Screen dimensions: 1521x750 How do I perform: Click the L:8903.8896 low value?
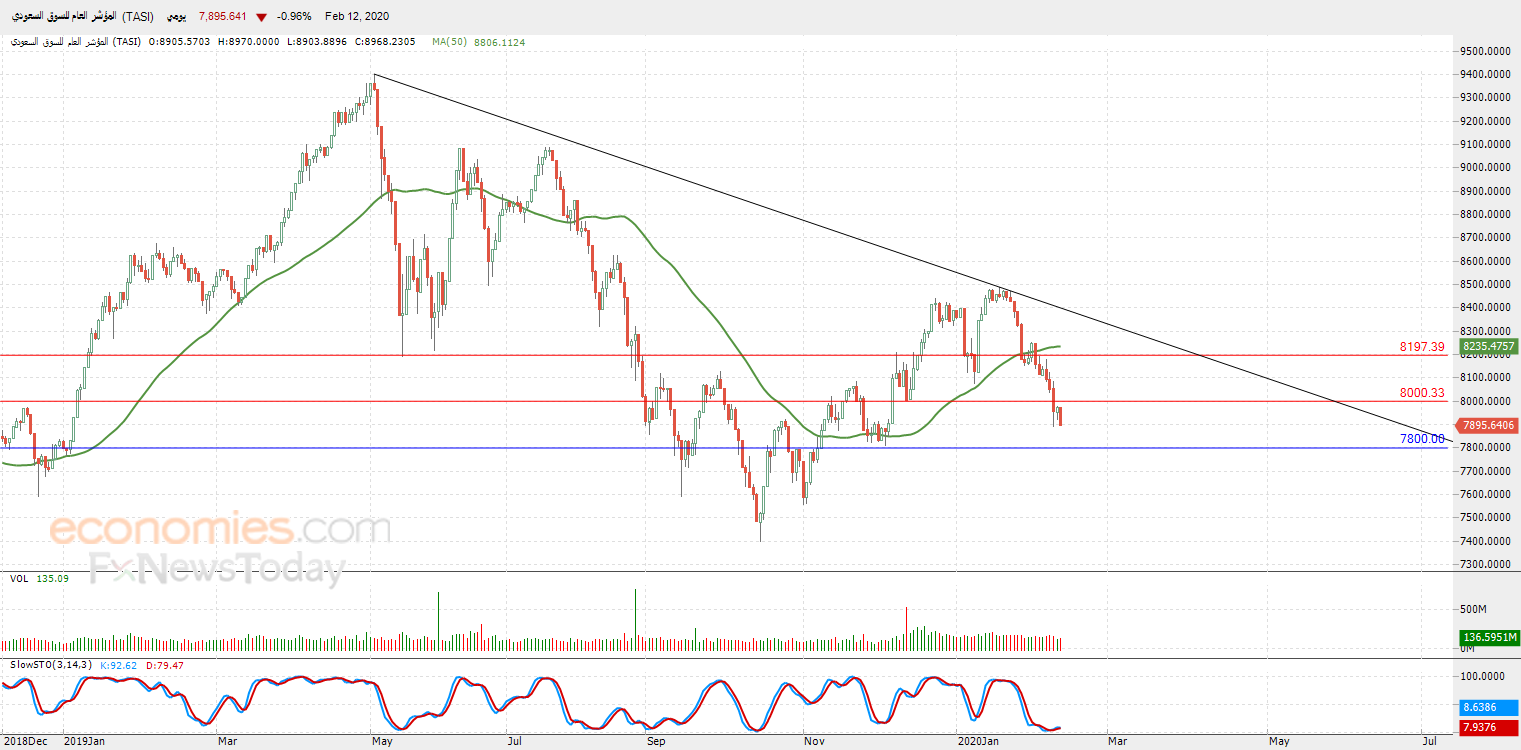click(x=317, y=42)
